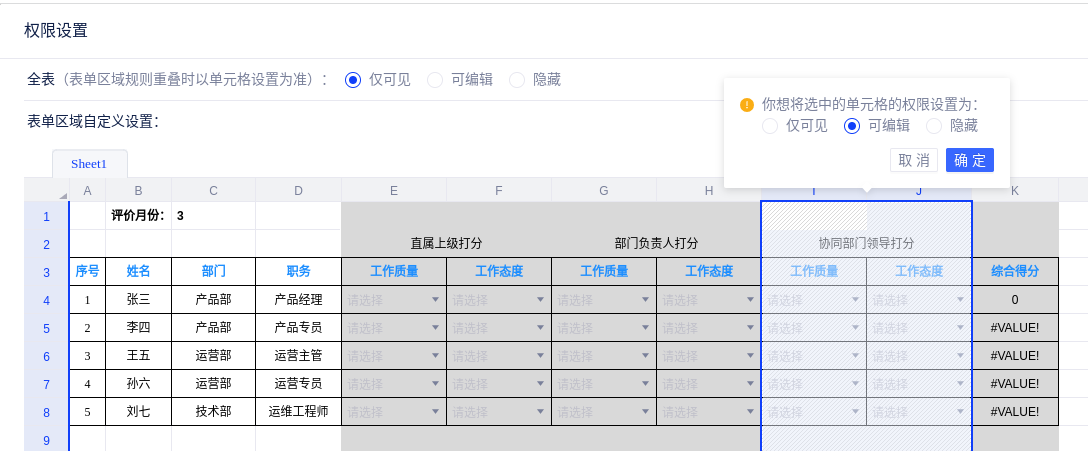Click the orange warning icon in popup

point(746,104)
